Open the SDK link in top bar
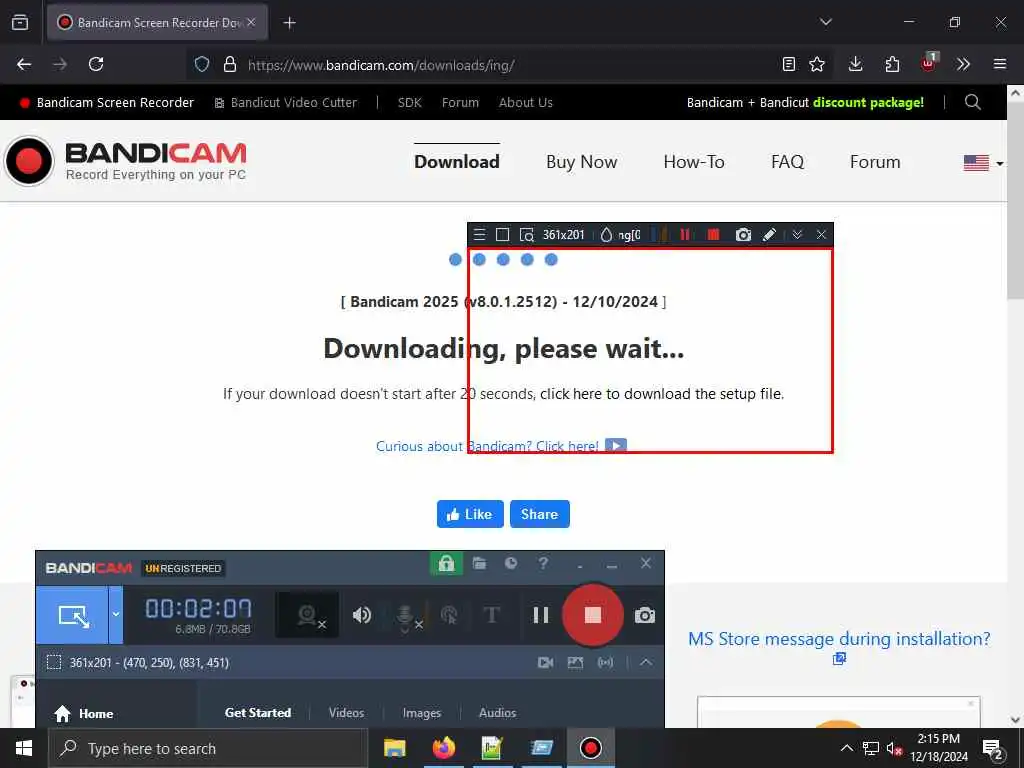 click(x=409, y=103)
